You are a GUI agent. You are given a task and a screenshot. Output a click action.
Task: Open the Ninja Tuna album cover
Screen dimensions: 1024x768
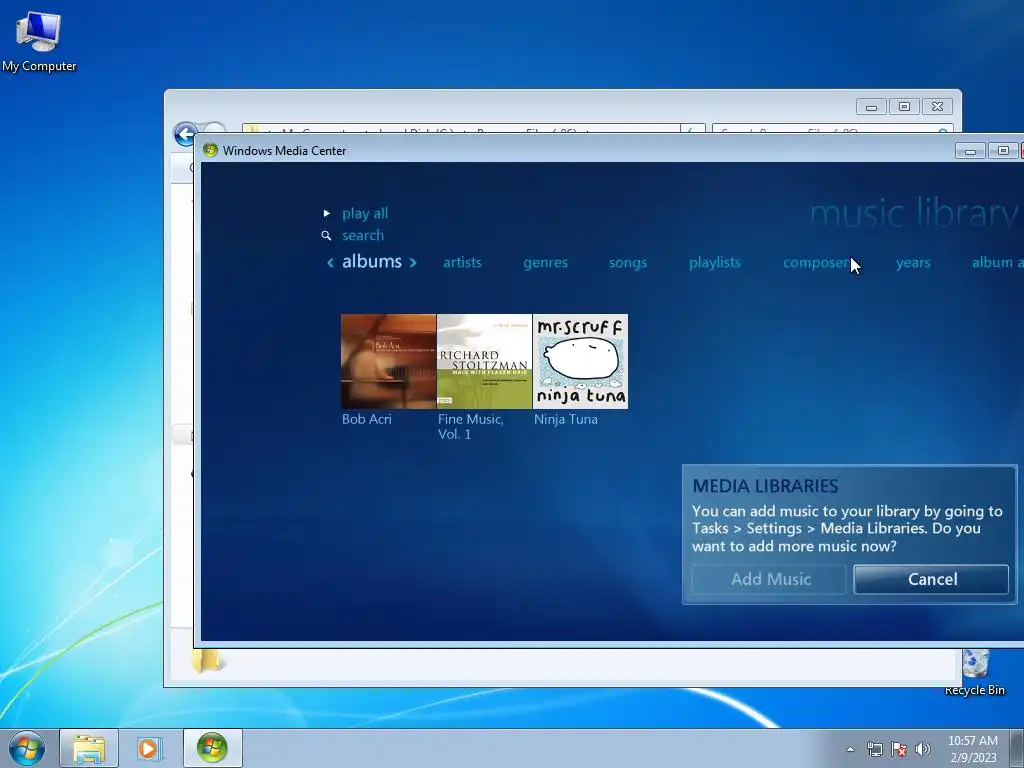pyautogui.click(x=581, y=362)
